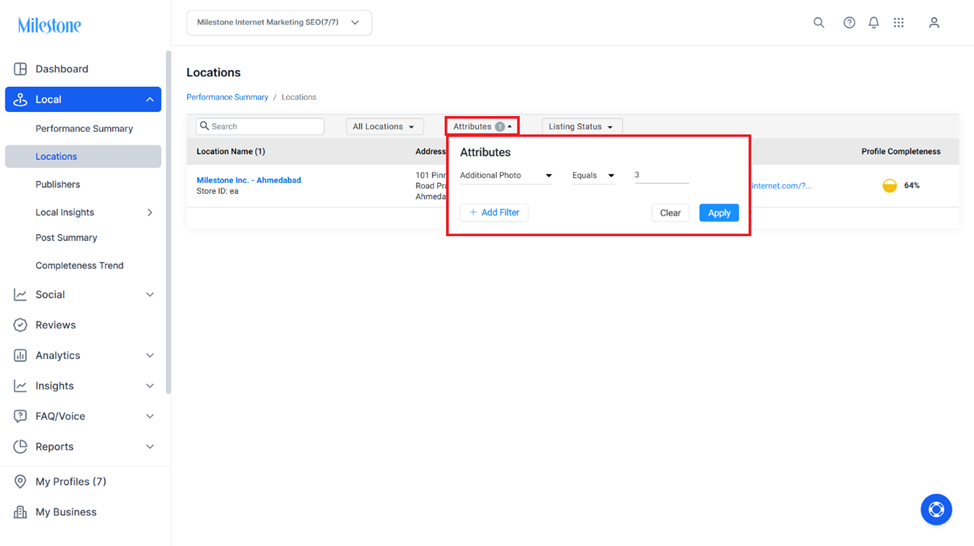Click the Profile Completeness column header
This screenshot has width=974, height=546.
coord(901,152)
